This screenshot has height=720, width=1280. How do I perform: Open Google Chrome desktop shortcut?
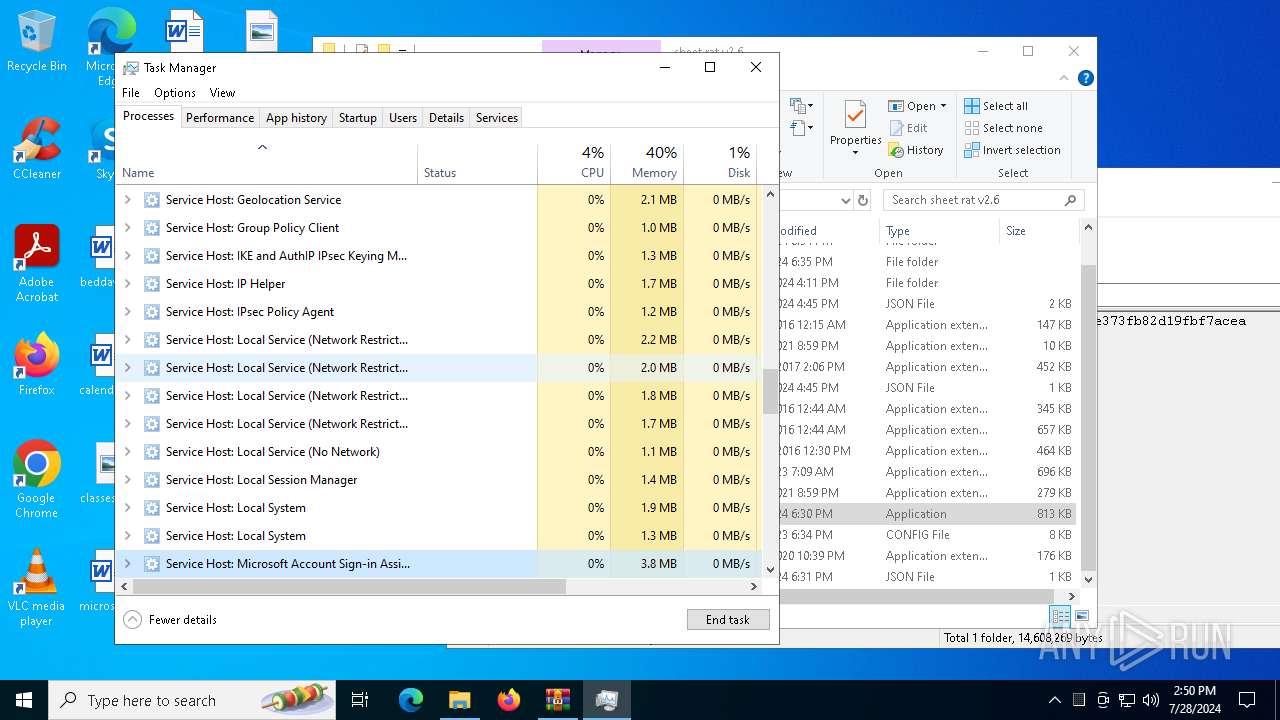37,480
